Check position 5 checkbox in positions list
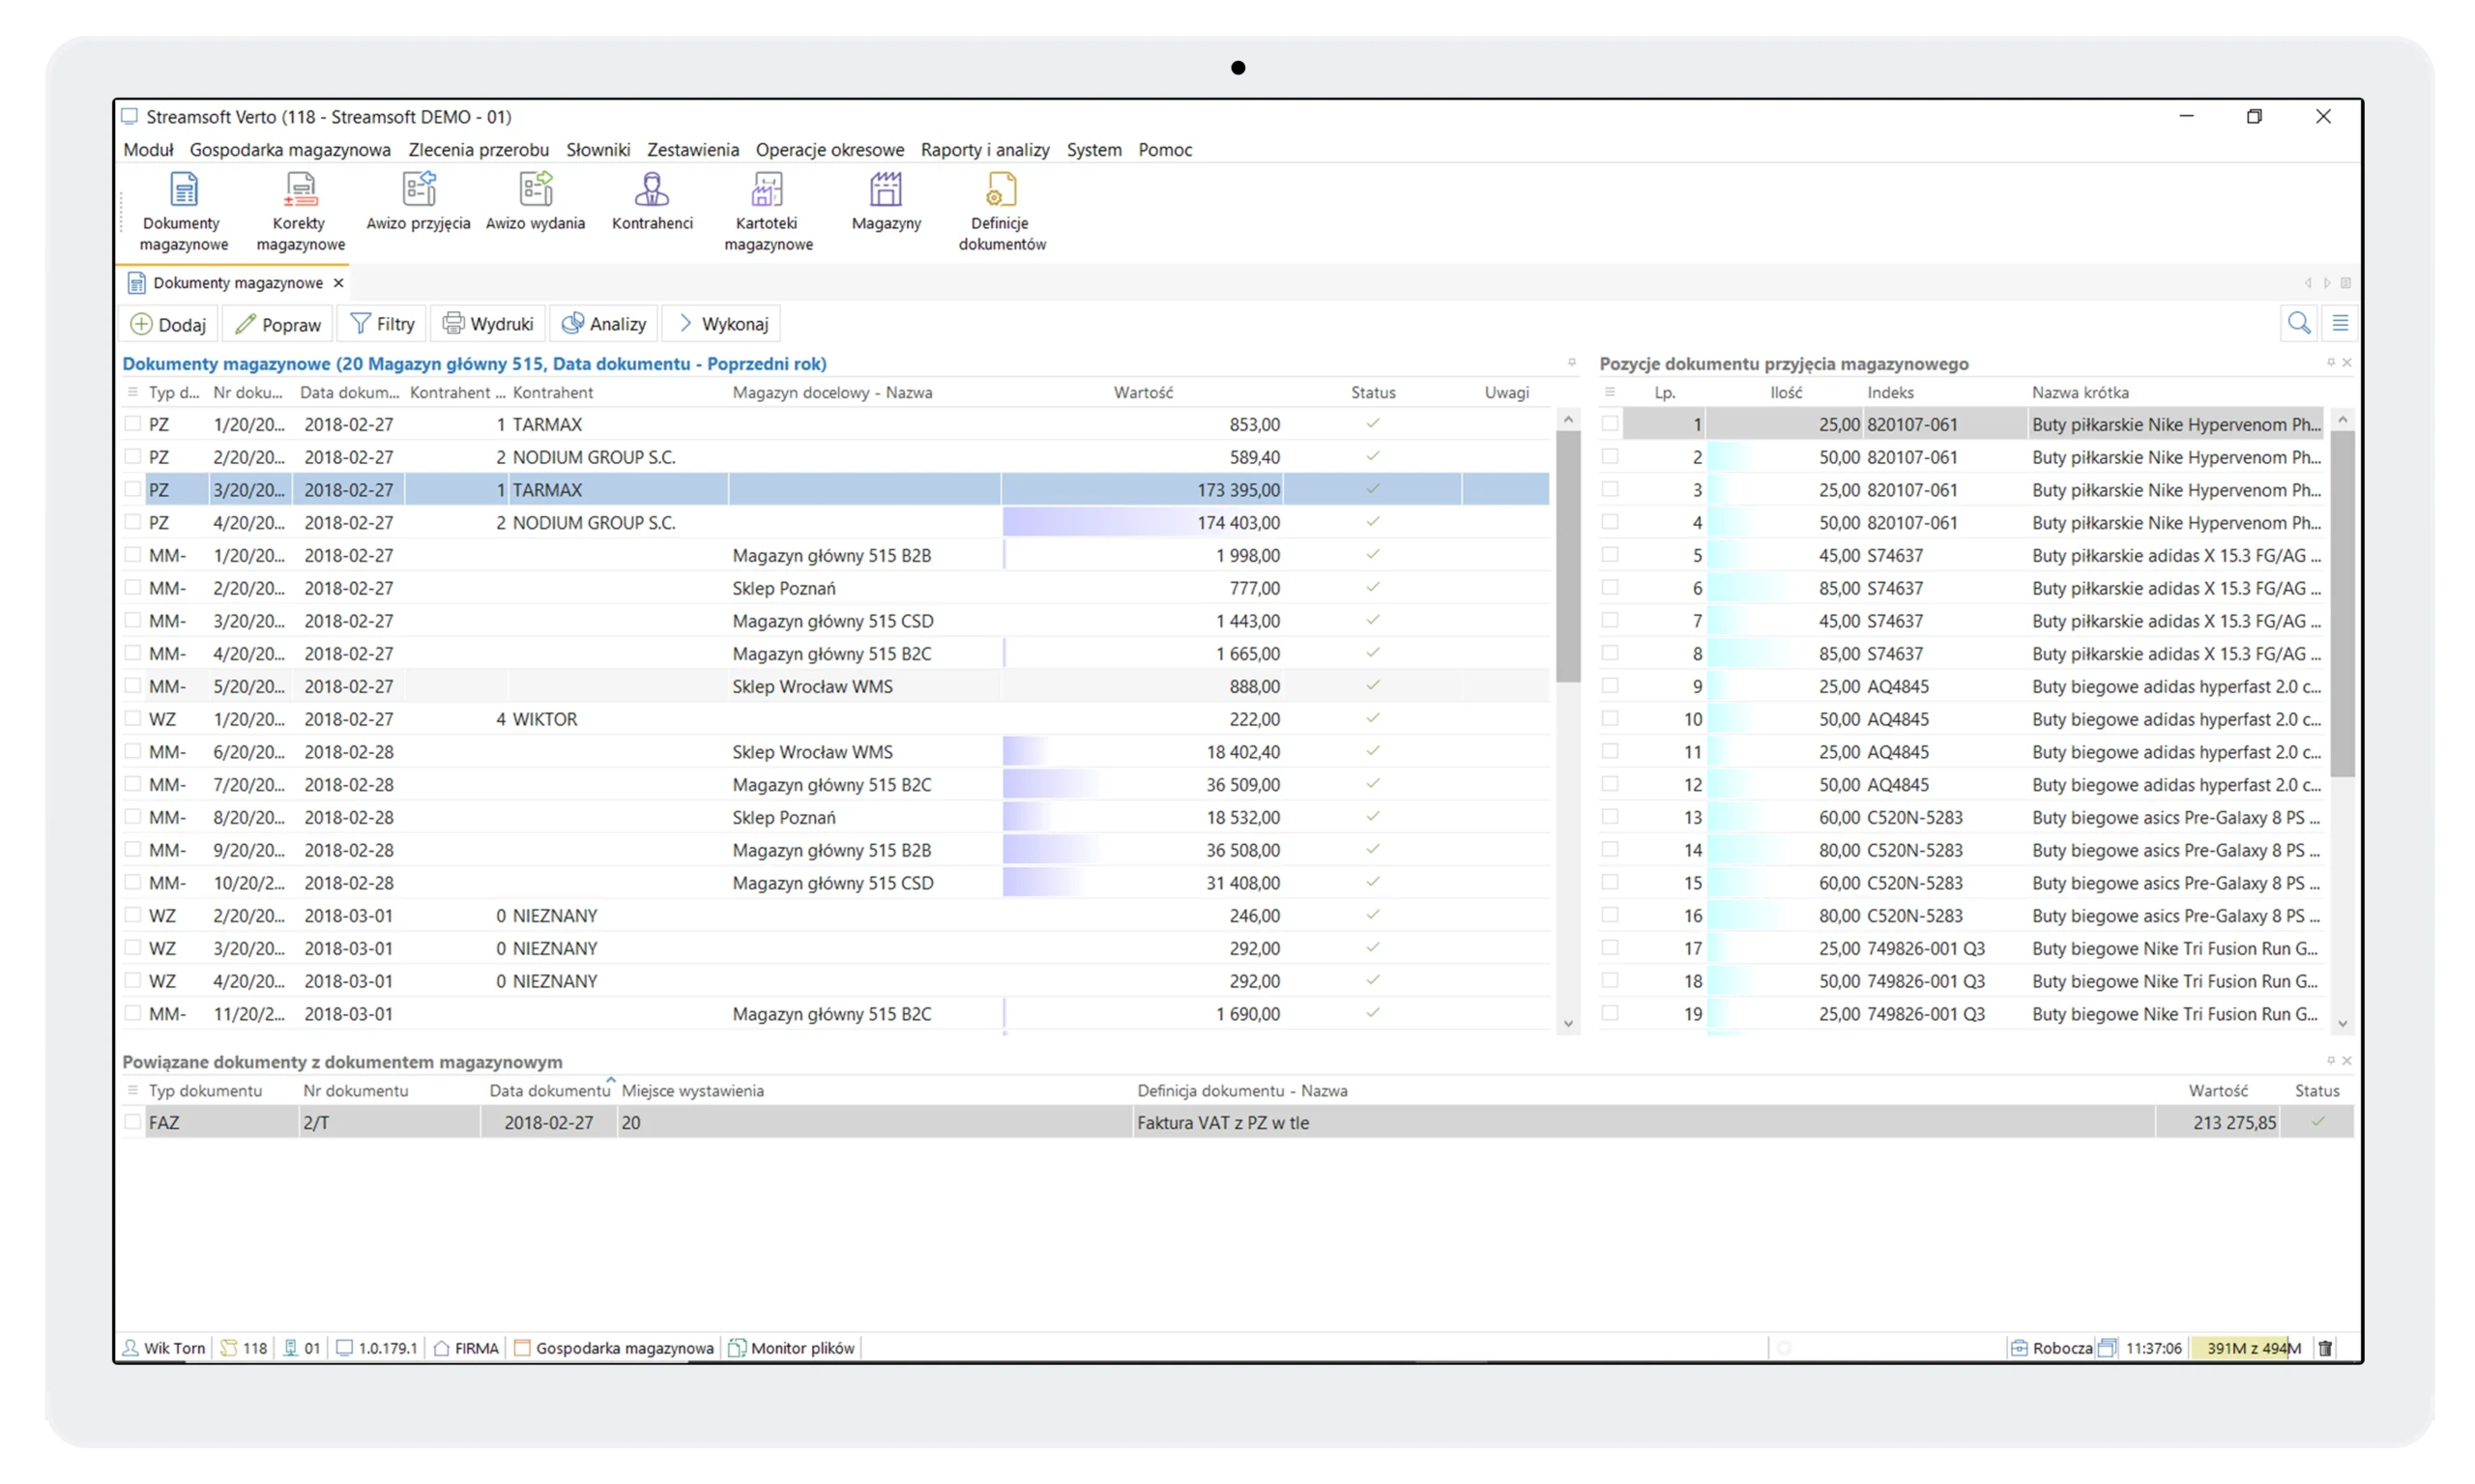The image size is (2475, 1484). [1610, 555]
